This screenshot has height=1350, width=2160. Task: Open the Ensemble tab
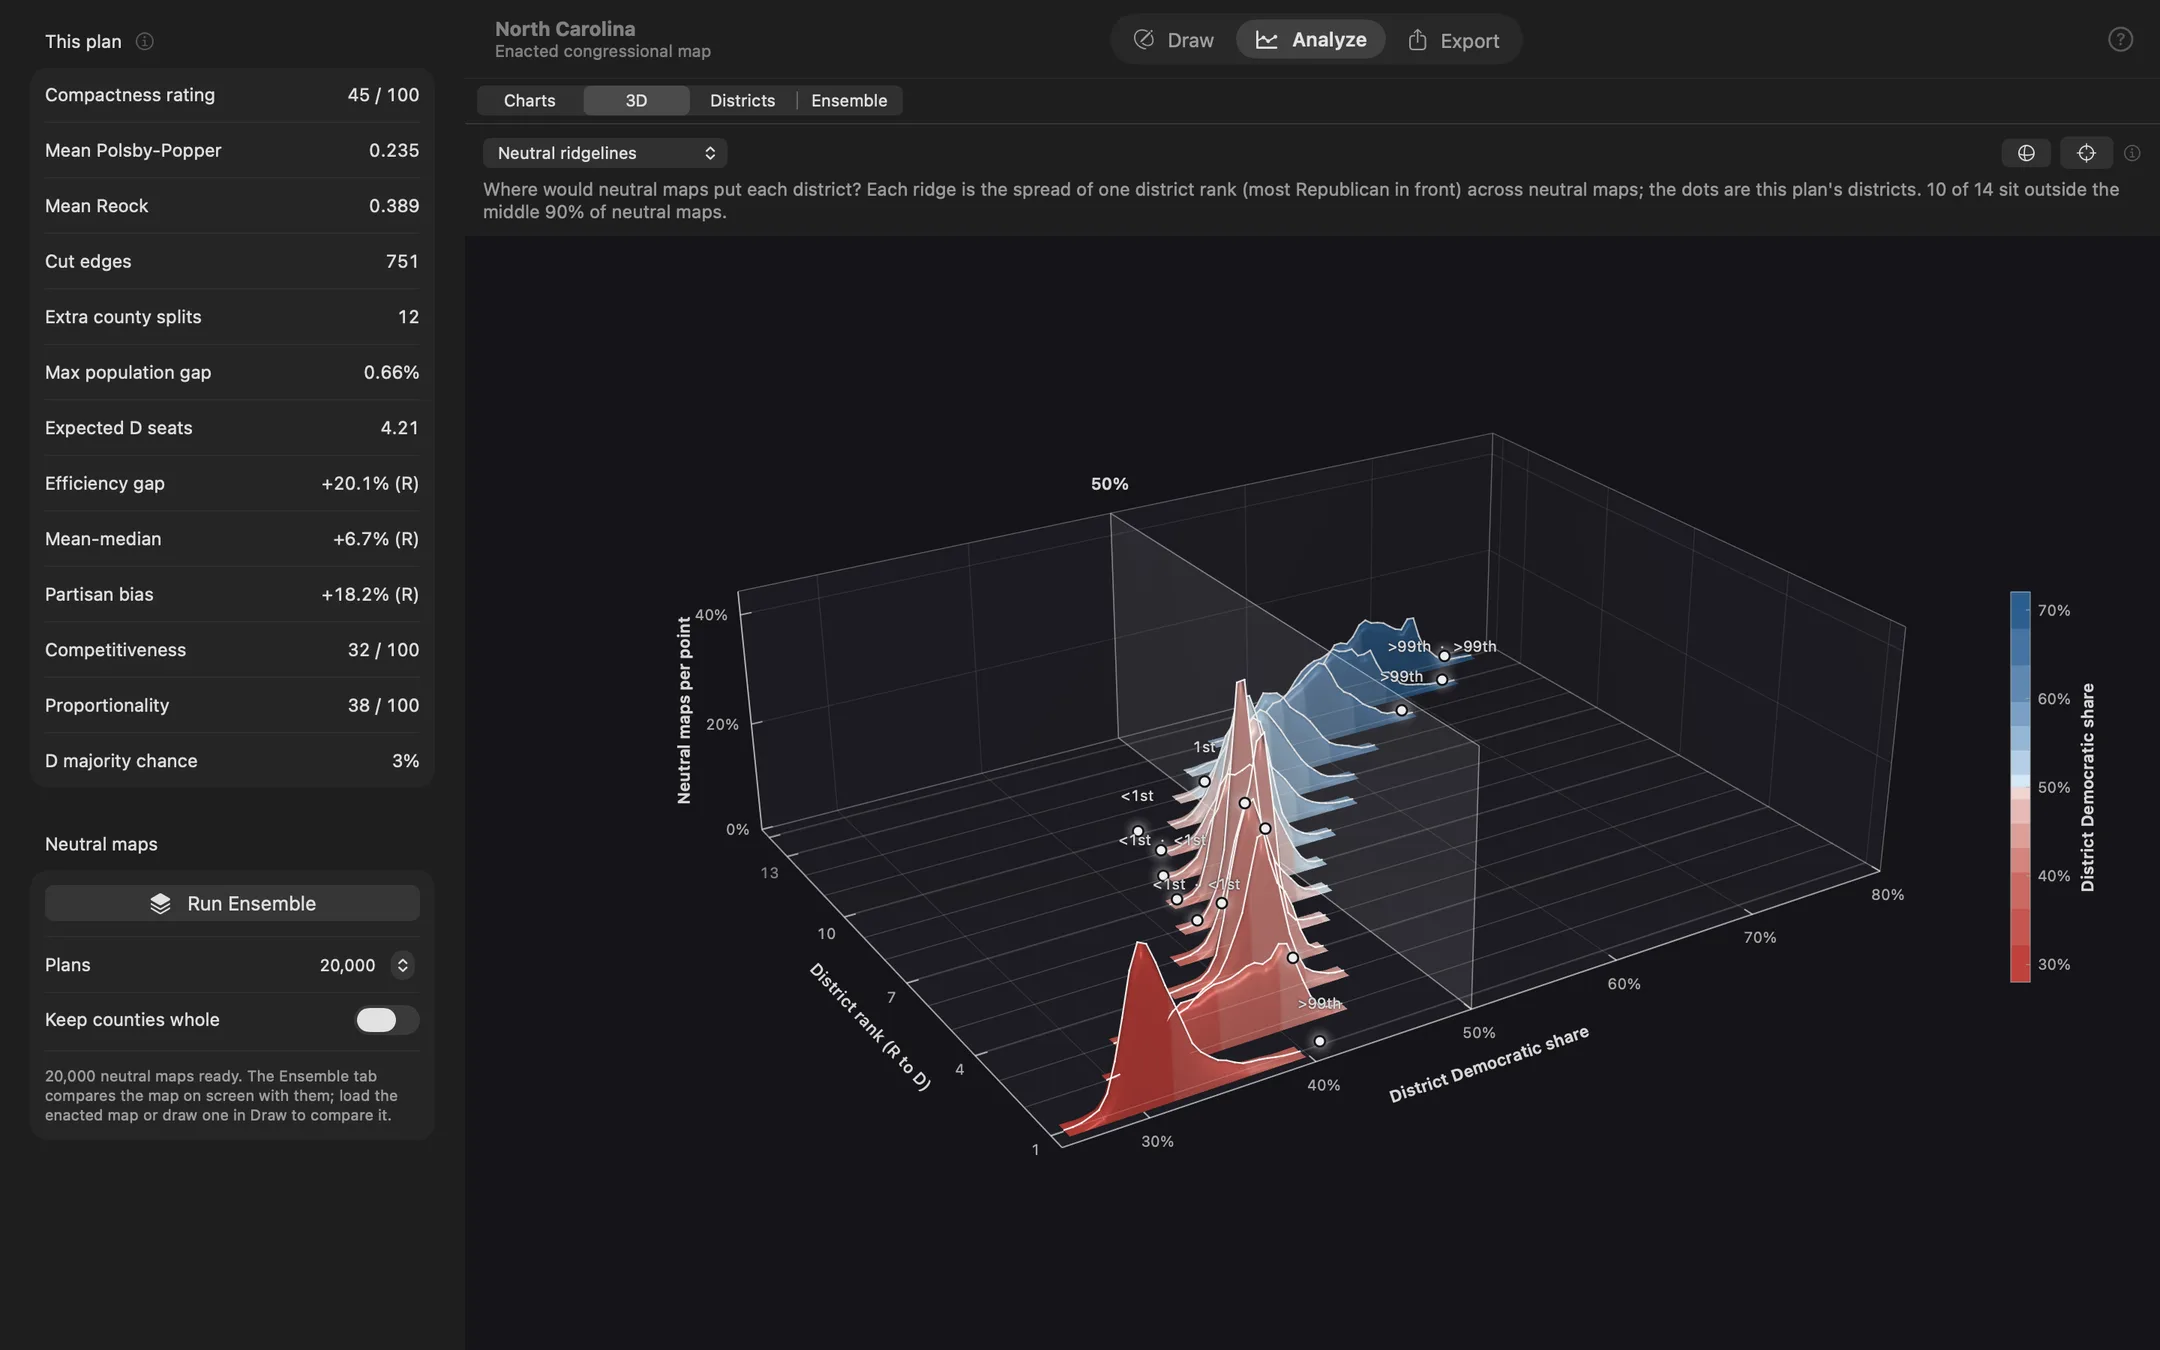coord(849,101)
